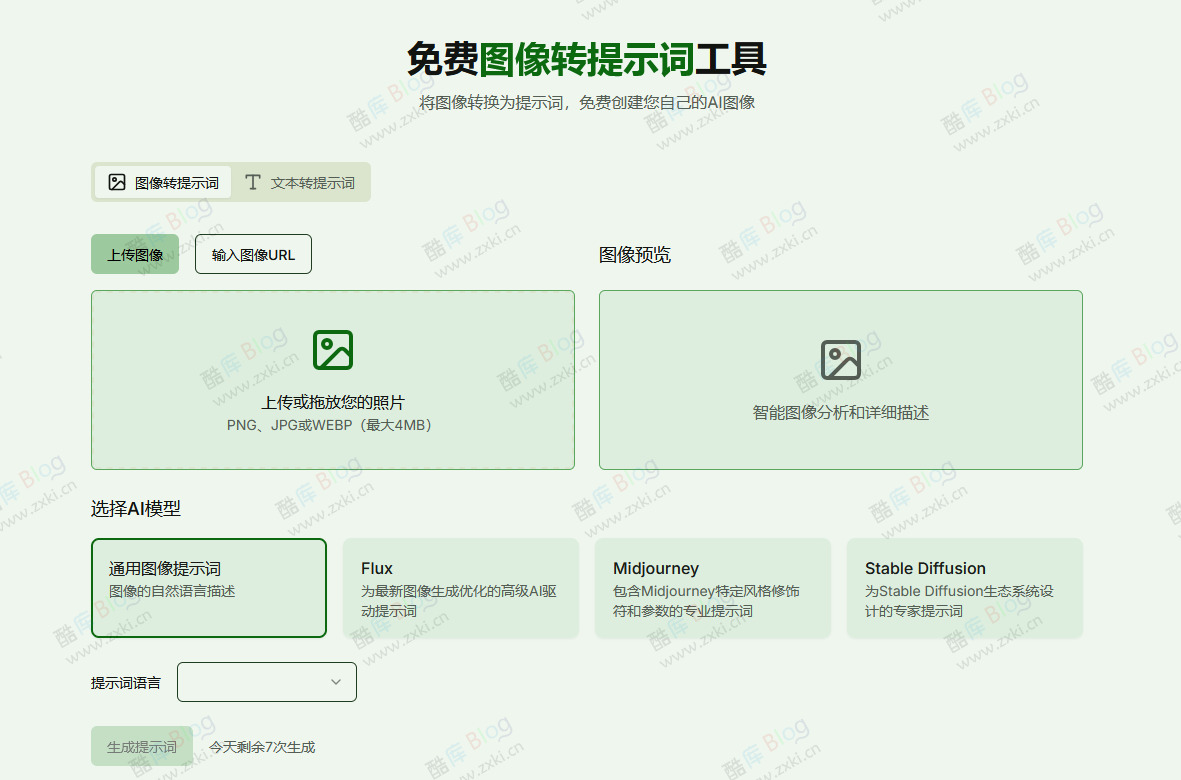Click the chevron arrow of the language selector
The height and width of the screenshot is (780, 1181).
[337, 682]
